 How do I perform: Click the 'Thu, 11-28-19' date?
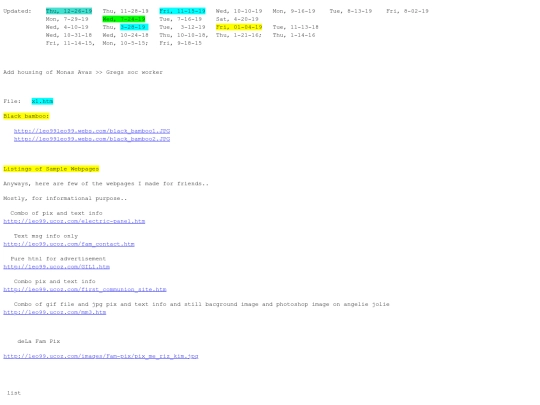coord(125,11)
